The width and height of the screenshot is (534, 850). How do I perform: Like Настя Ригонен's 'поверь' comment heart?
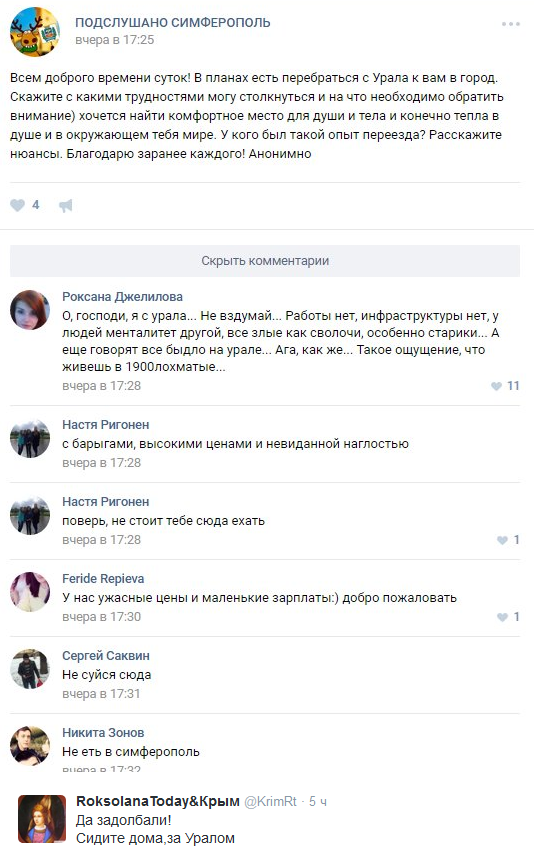coord(502,540)
